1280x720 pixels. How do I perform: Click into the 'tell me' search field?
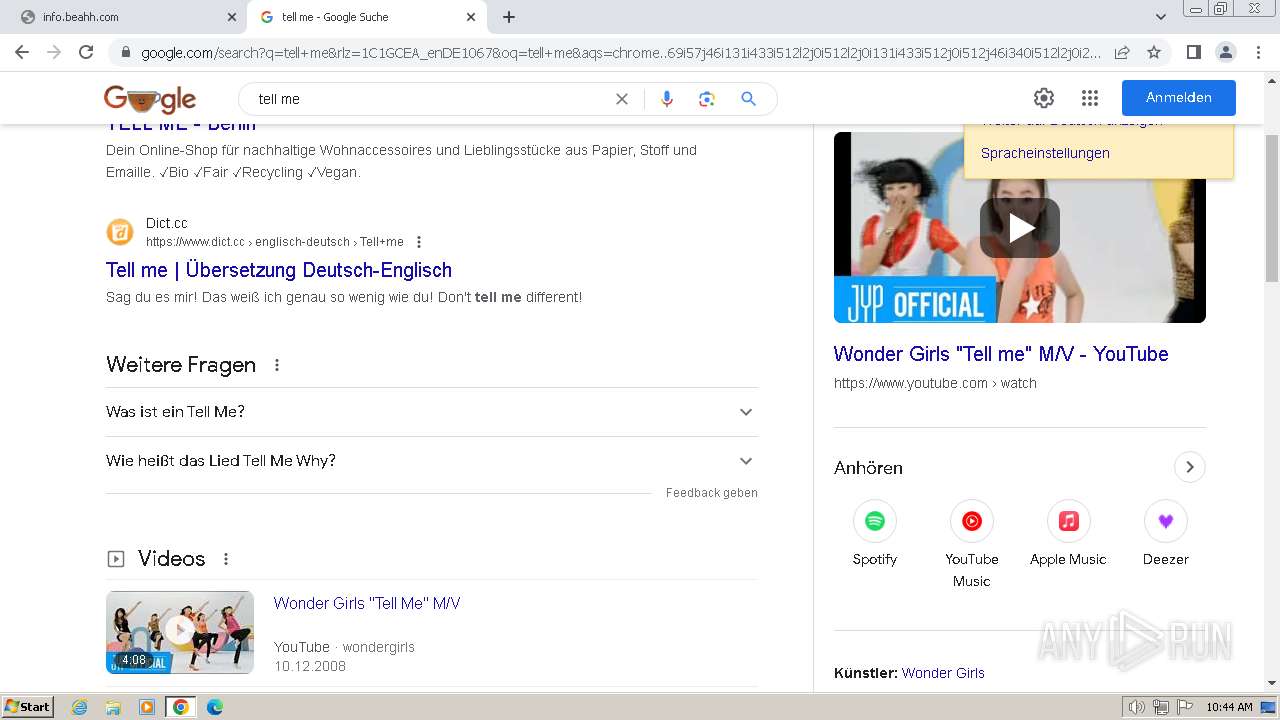point(430,99)
